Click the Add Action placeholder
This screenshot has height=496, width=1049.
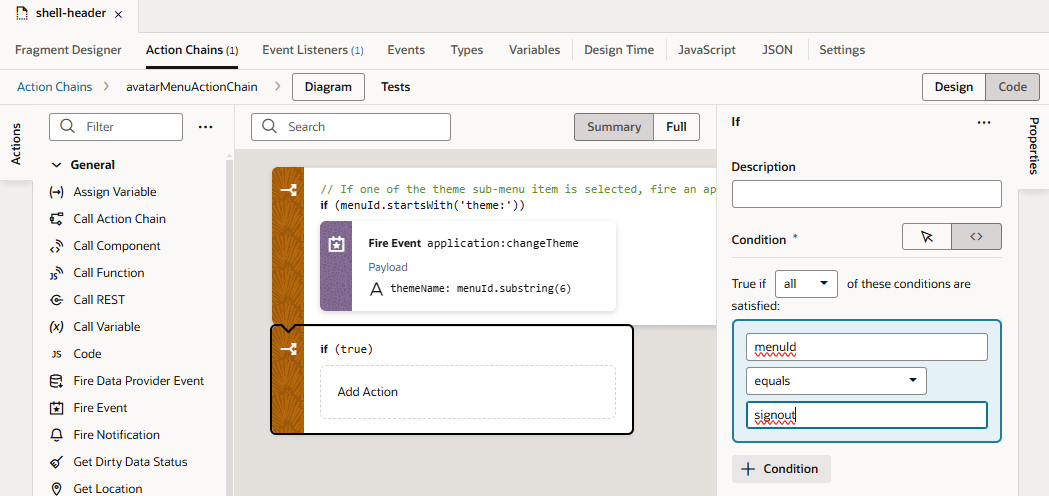[468, 392]
